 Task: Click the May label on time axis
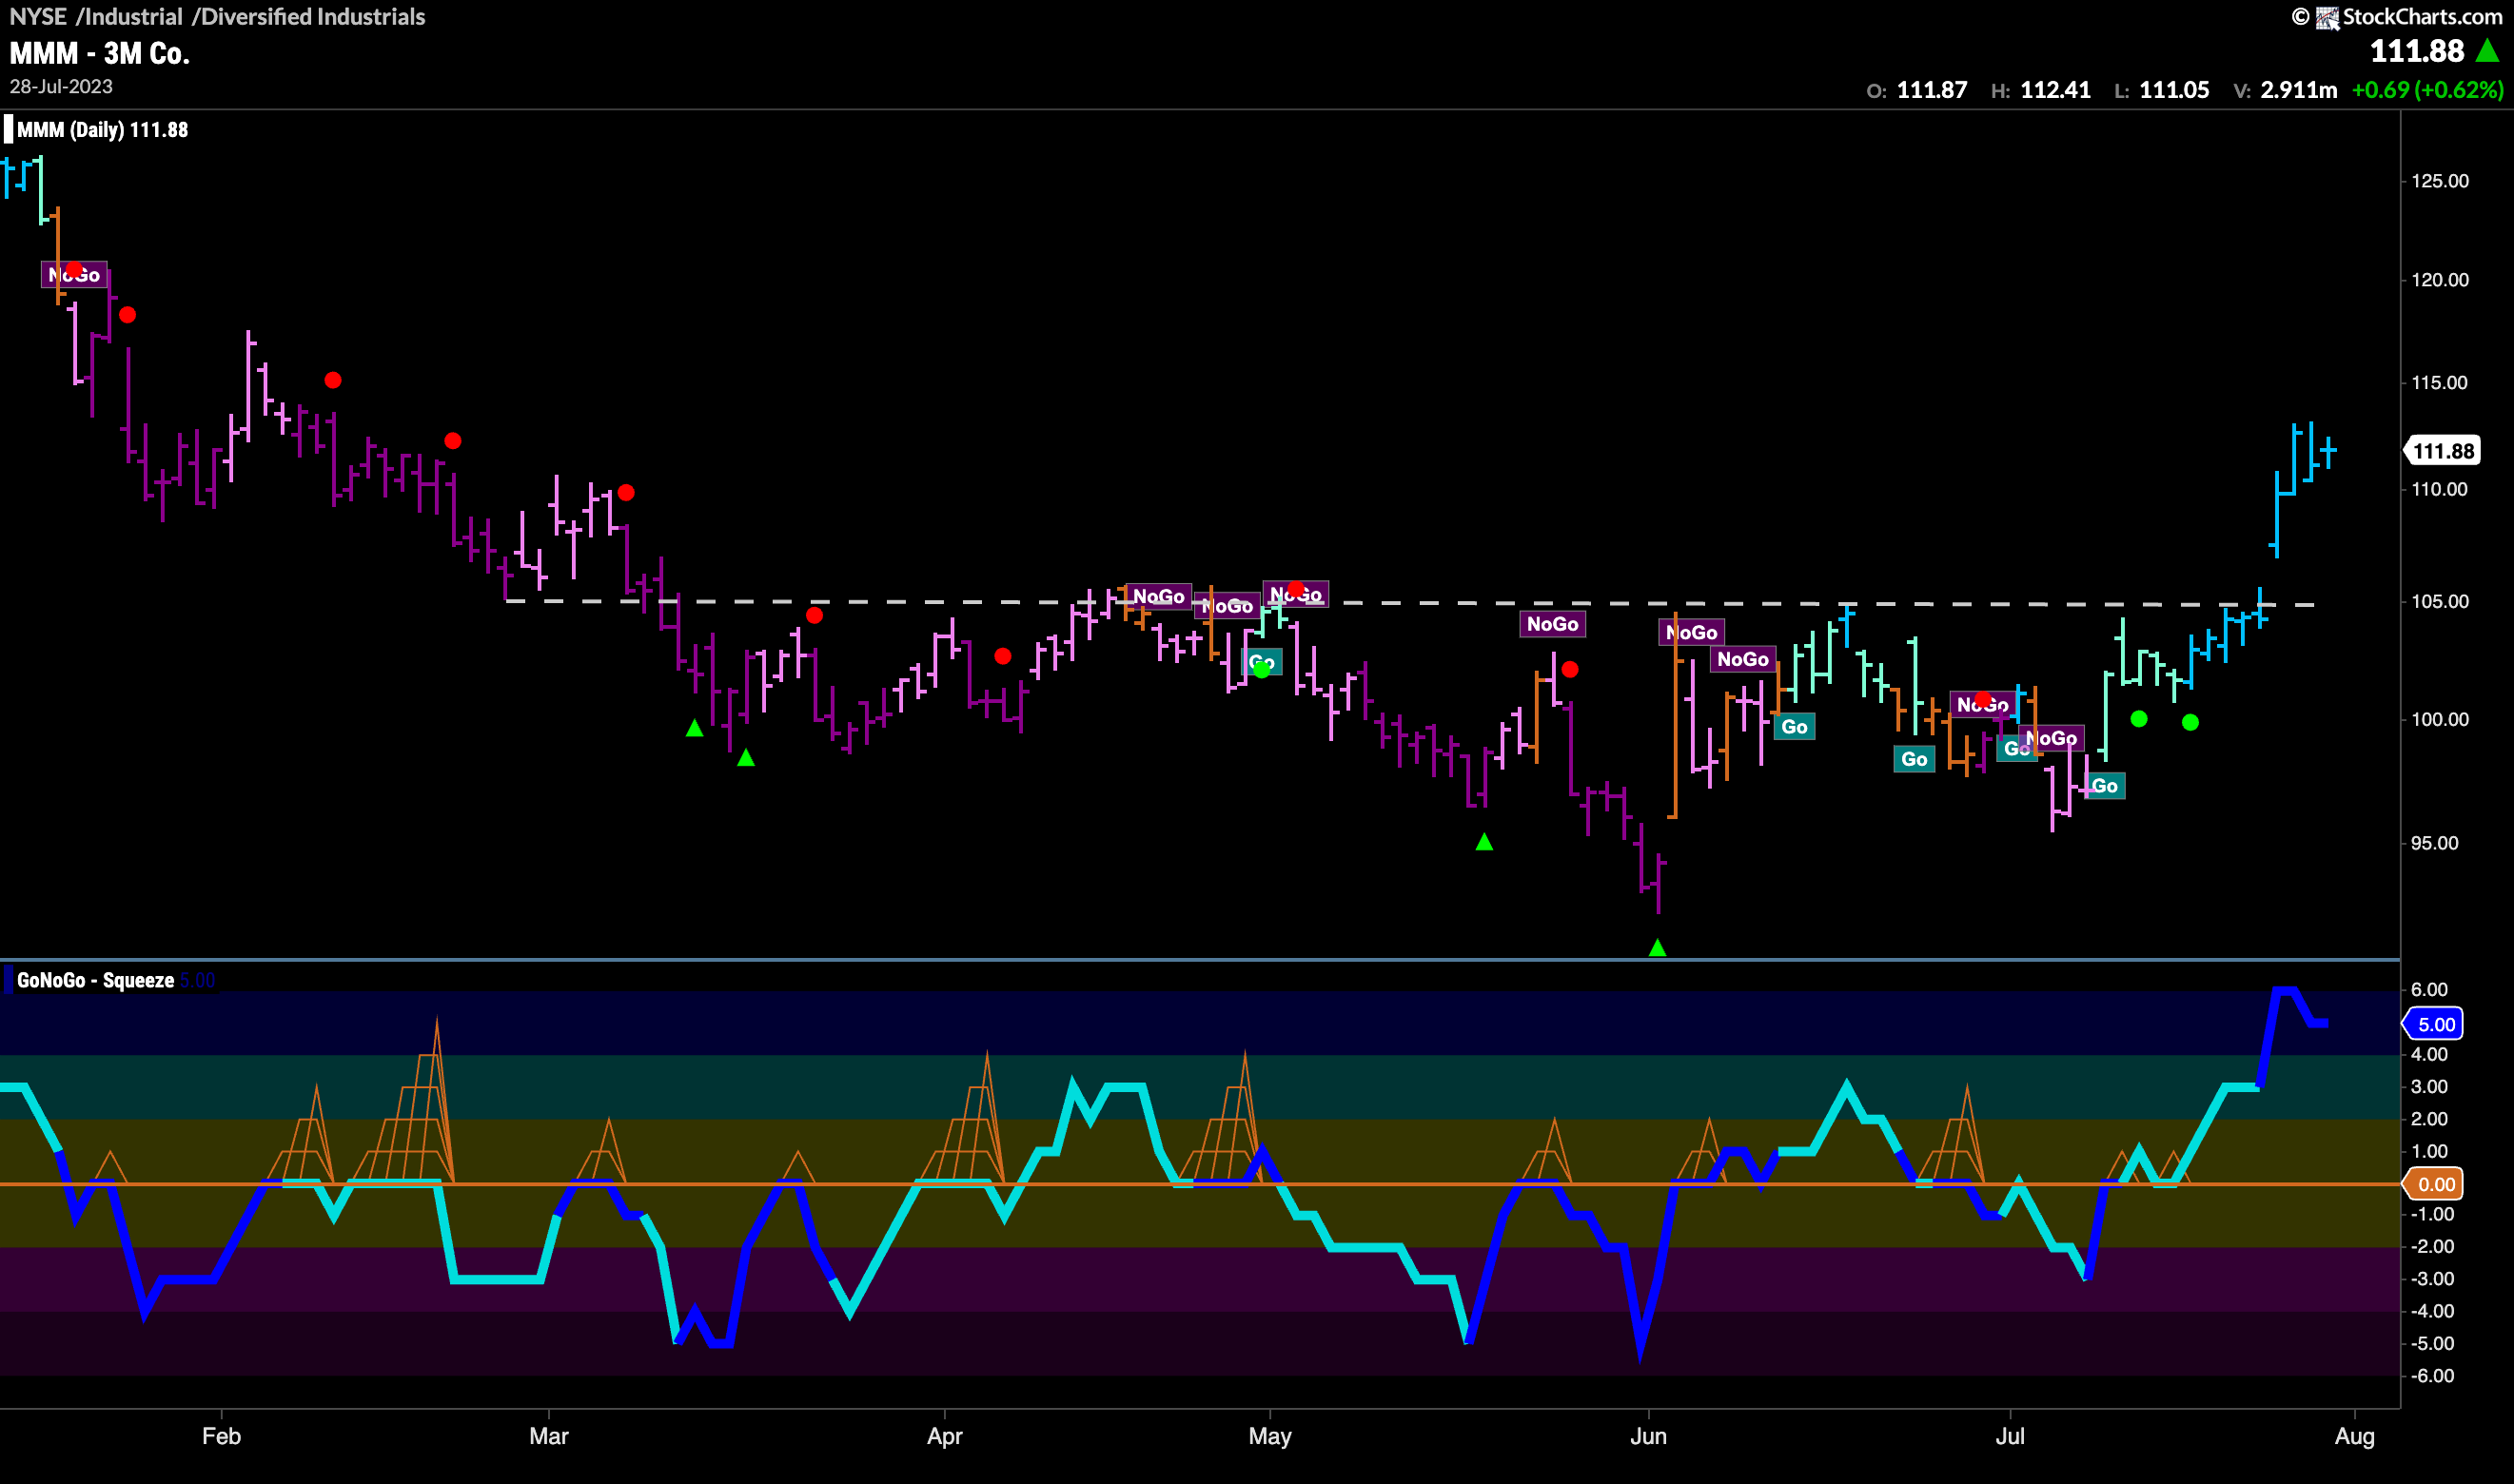tap(1270, 1436)
